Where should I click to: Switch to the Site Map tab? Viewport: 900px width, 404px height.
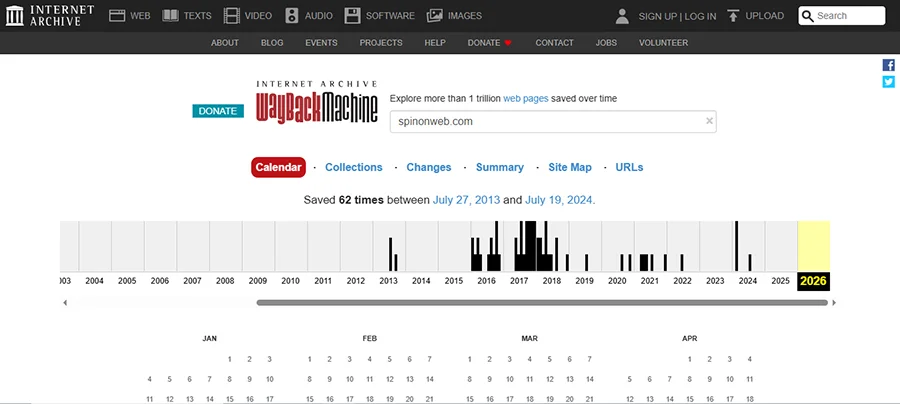pos(569,167)
